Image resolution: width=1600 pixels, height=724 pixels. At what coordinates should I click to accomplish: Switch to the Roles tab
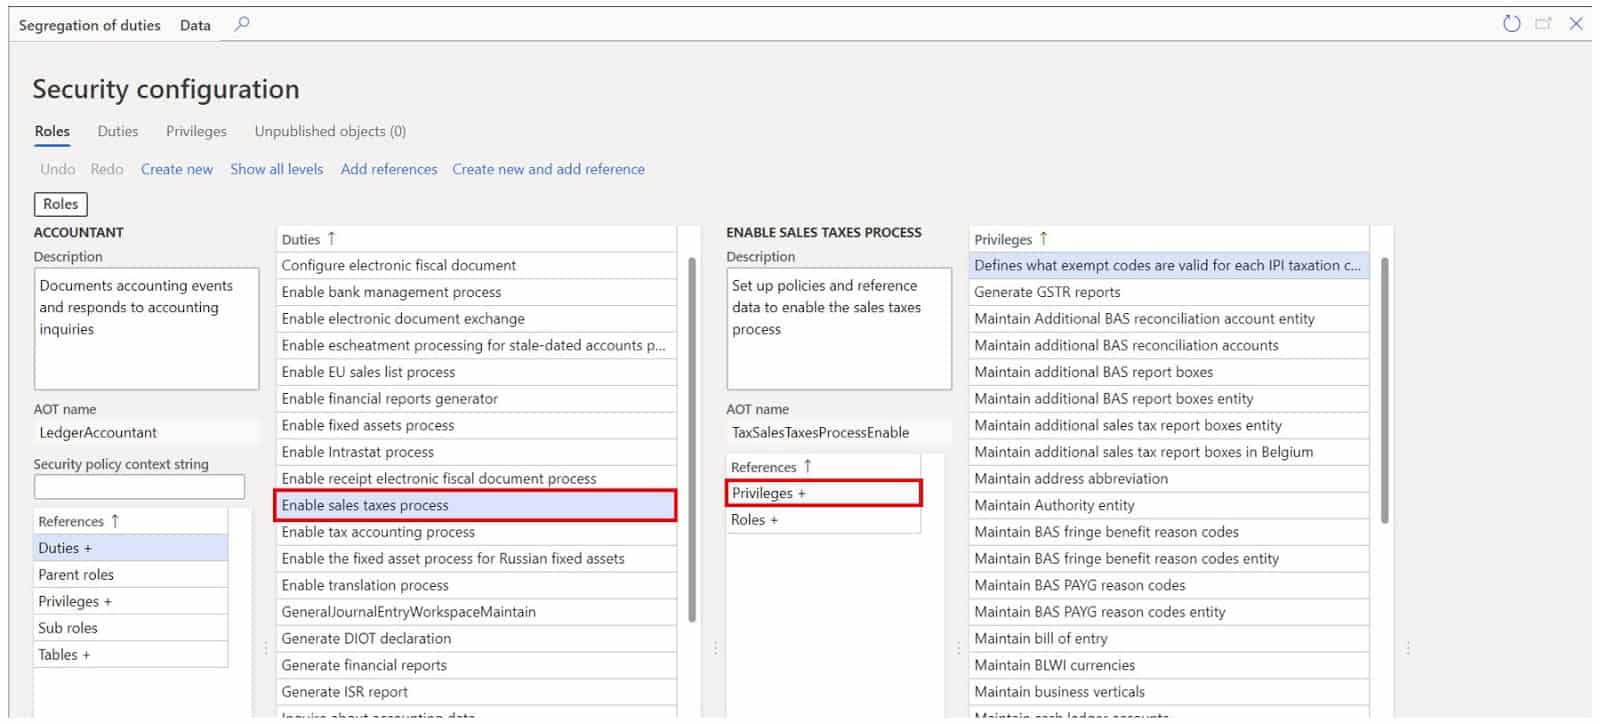(x=52, y=131)
